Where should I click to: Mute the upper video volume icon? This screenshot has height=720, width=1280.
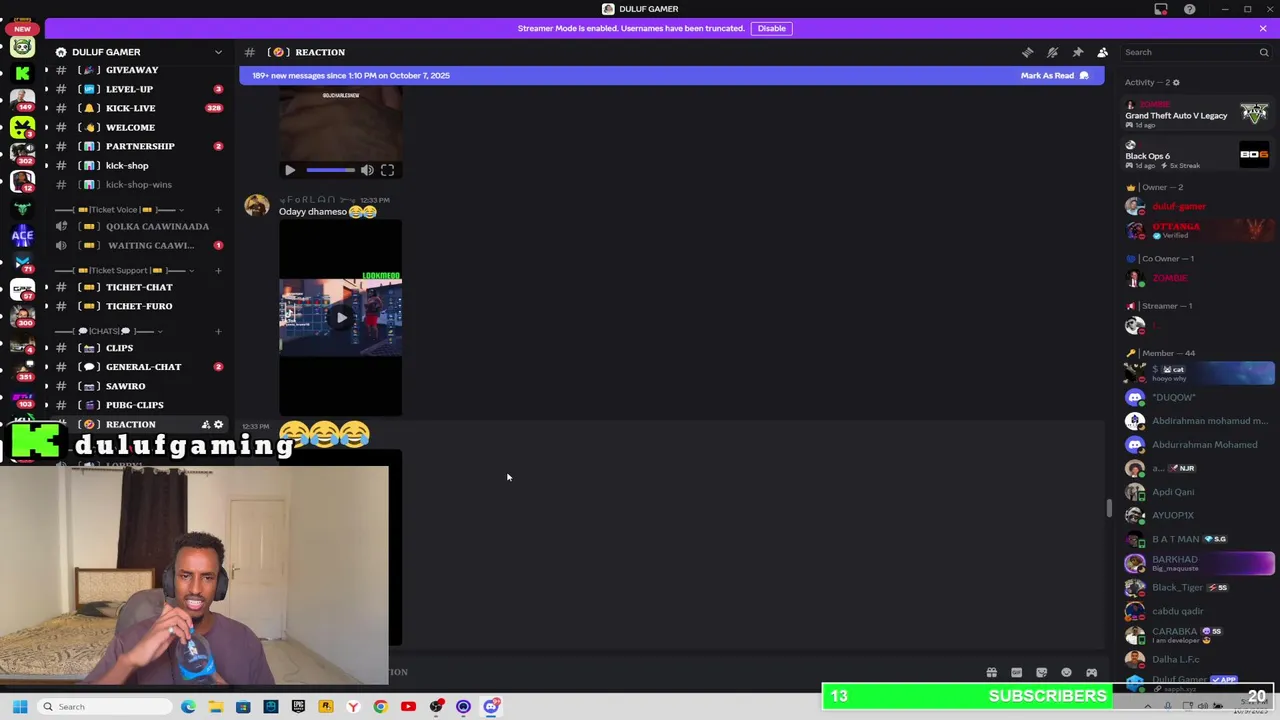coord(367,170)
